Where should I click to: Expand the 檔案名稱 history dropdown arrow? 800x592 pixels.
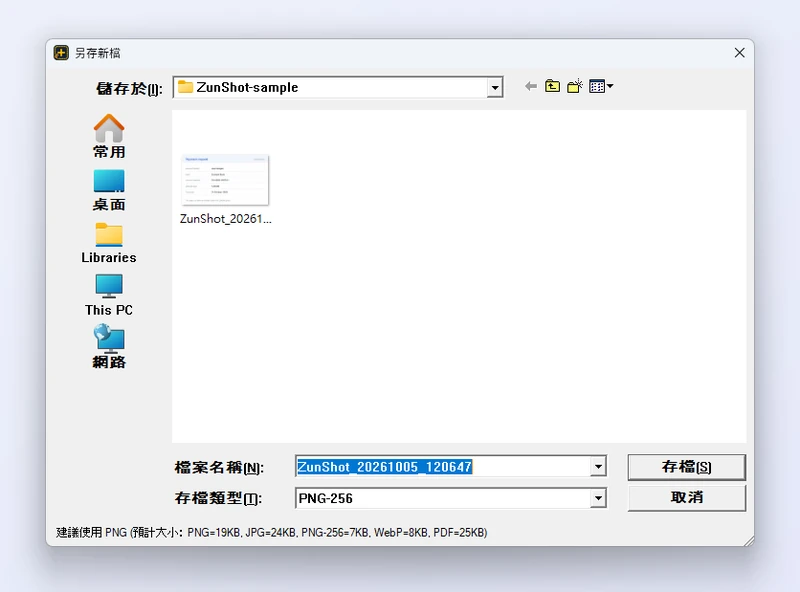click(598, 466)
